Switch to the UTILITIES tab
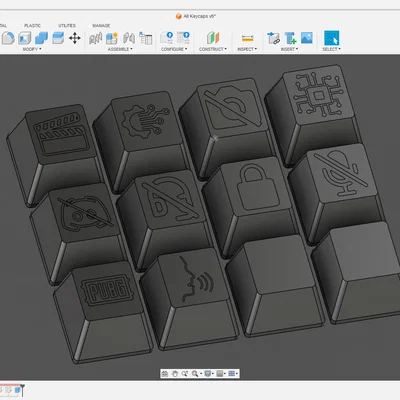 tap(67, 25)
